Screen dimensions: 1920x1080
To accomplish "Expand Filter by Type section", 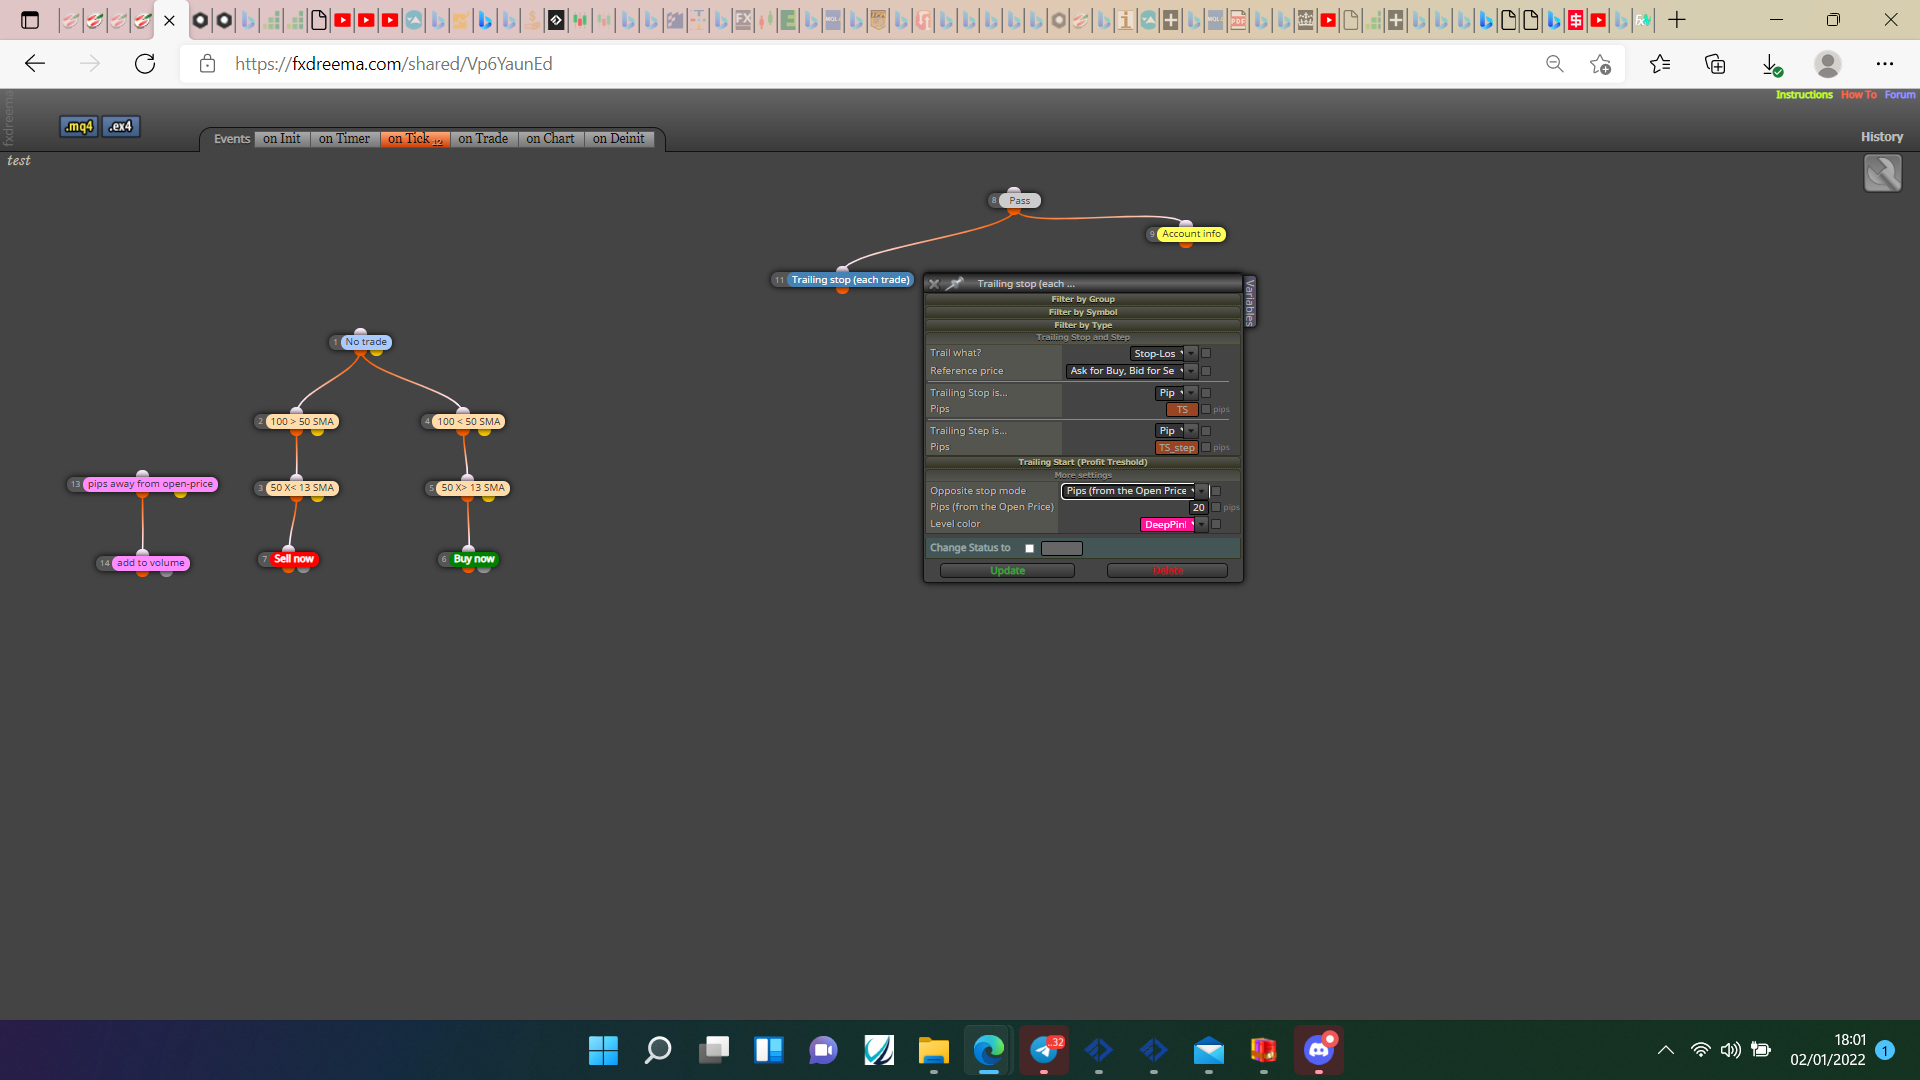I will click(x=1083, y=325).
